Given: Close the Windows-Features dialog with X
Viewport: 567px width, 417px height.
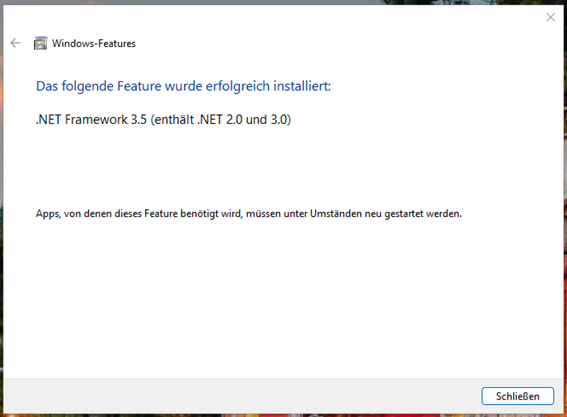Looking at the screenshot, I should [x=550, y=17].
